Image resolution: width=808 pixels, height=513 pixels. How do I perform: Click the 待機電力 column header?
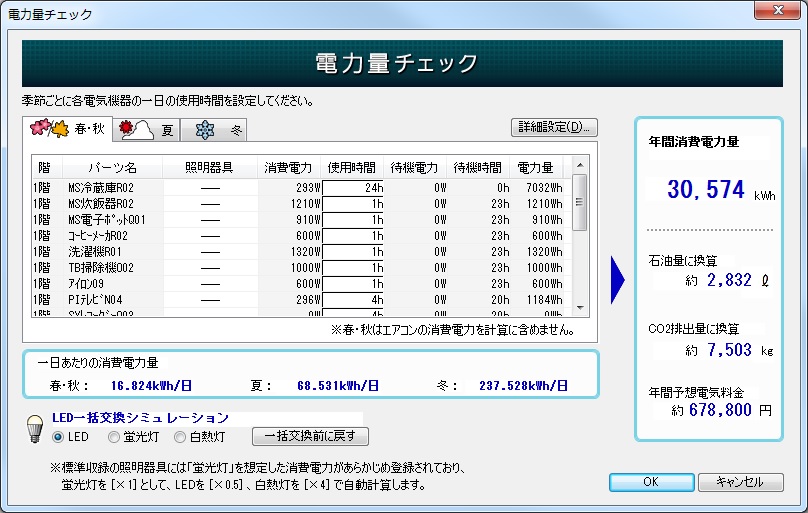415,168
